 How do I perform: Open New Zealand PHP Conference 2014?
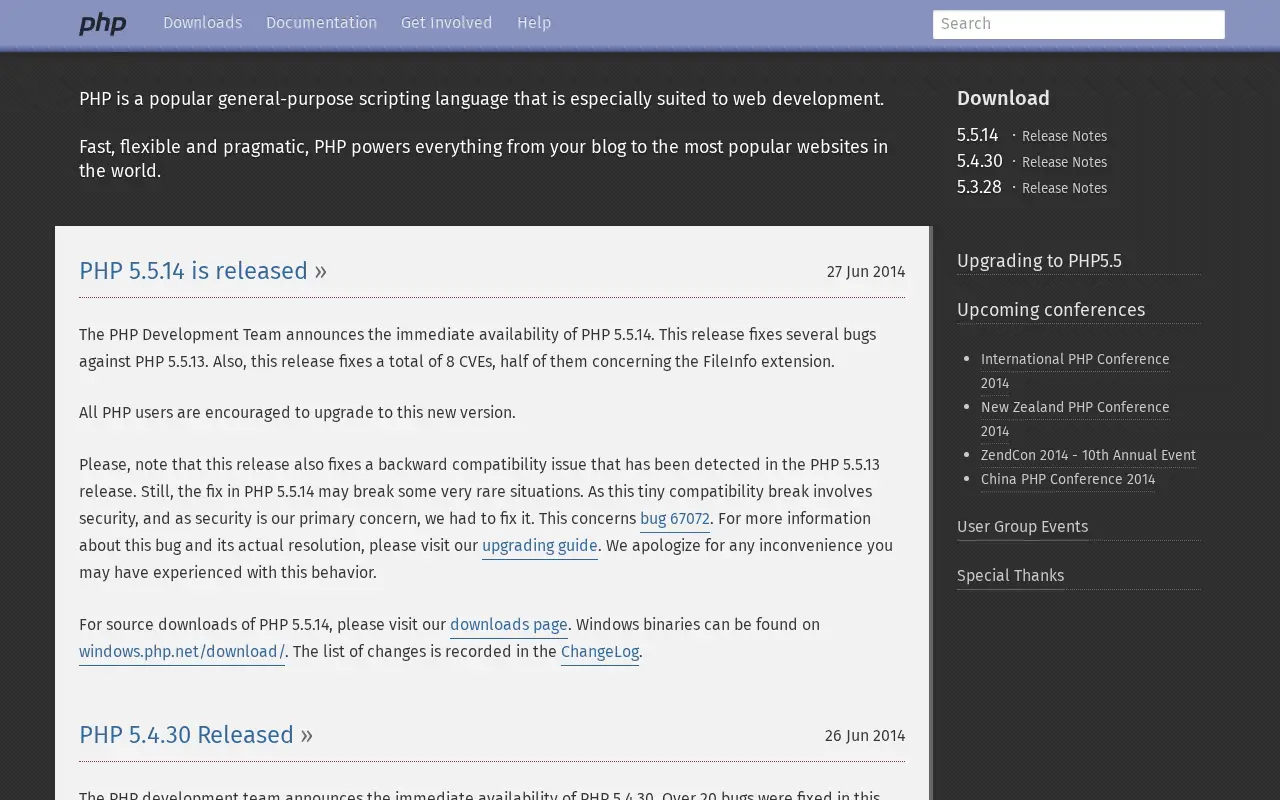1075,419
